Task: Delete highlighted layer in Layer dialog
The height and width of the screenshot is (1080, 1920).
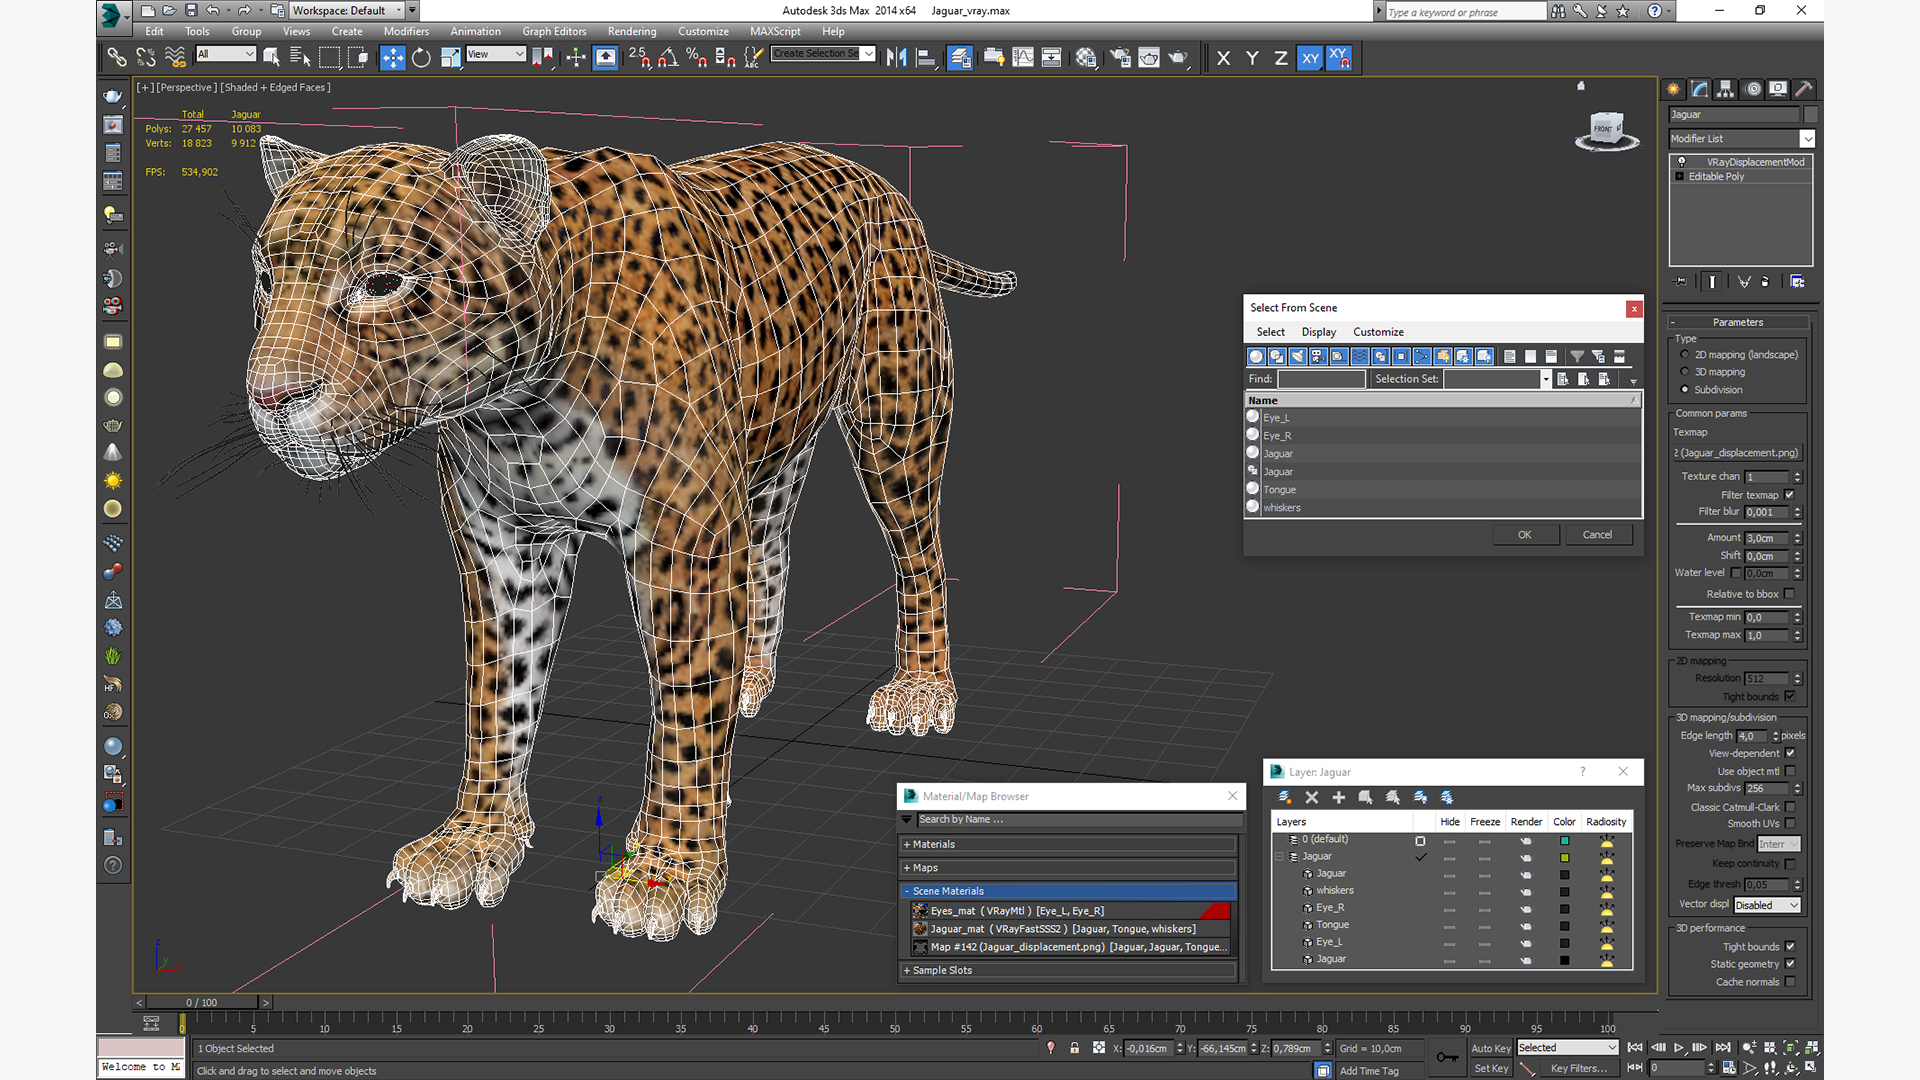Action: 1311,797
